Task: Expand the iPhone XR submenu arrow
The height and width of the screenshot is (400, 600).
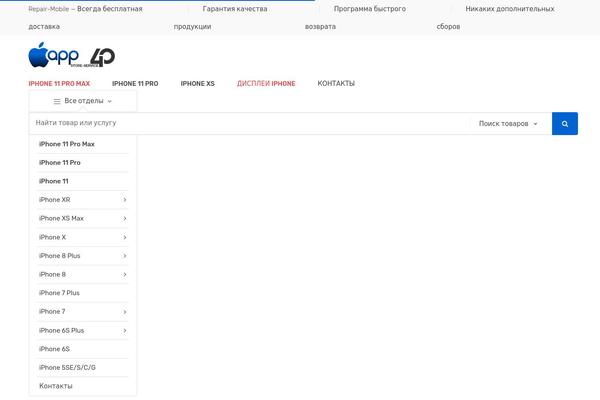Action: (x=125, y=200)
